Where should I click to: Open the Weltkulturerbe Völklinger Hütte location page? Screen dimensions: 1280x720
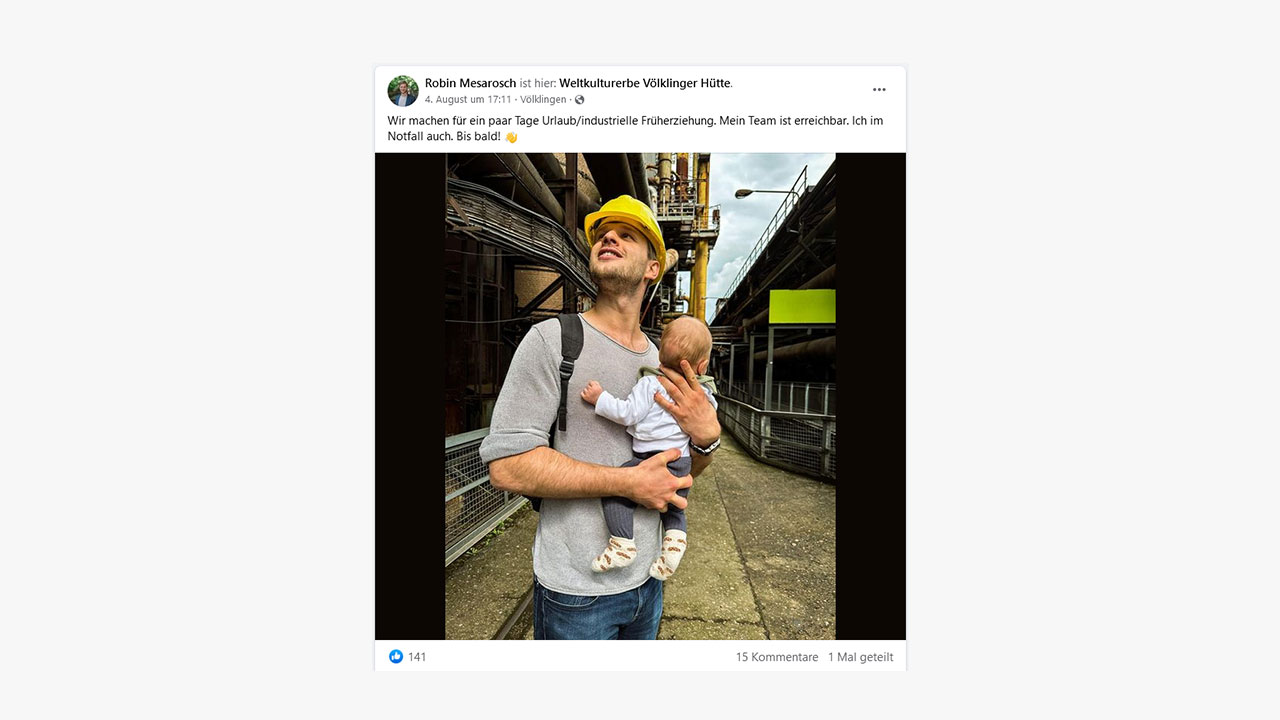[645, 83]
